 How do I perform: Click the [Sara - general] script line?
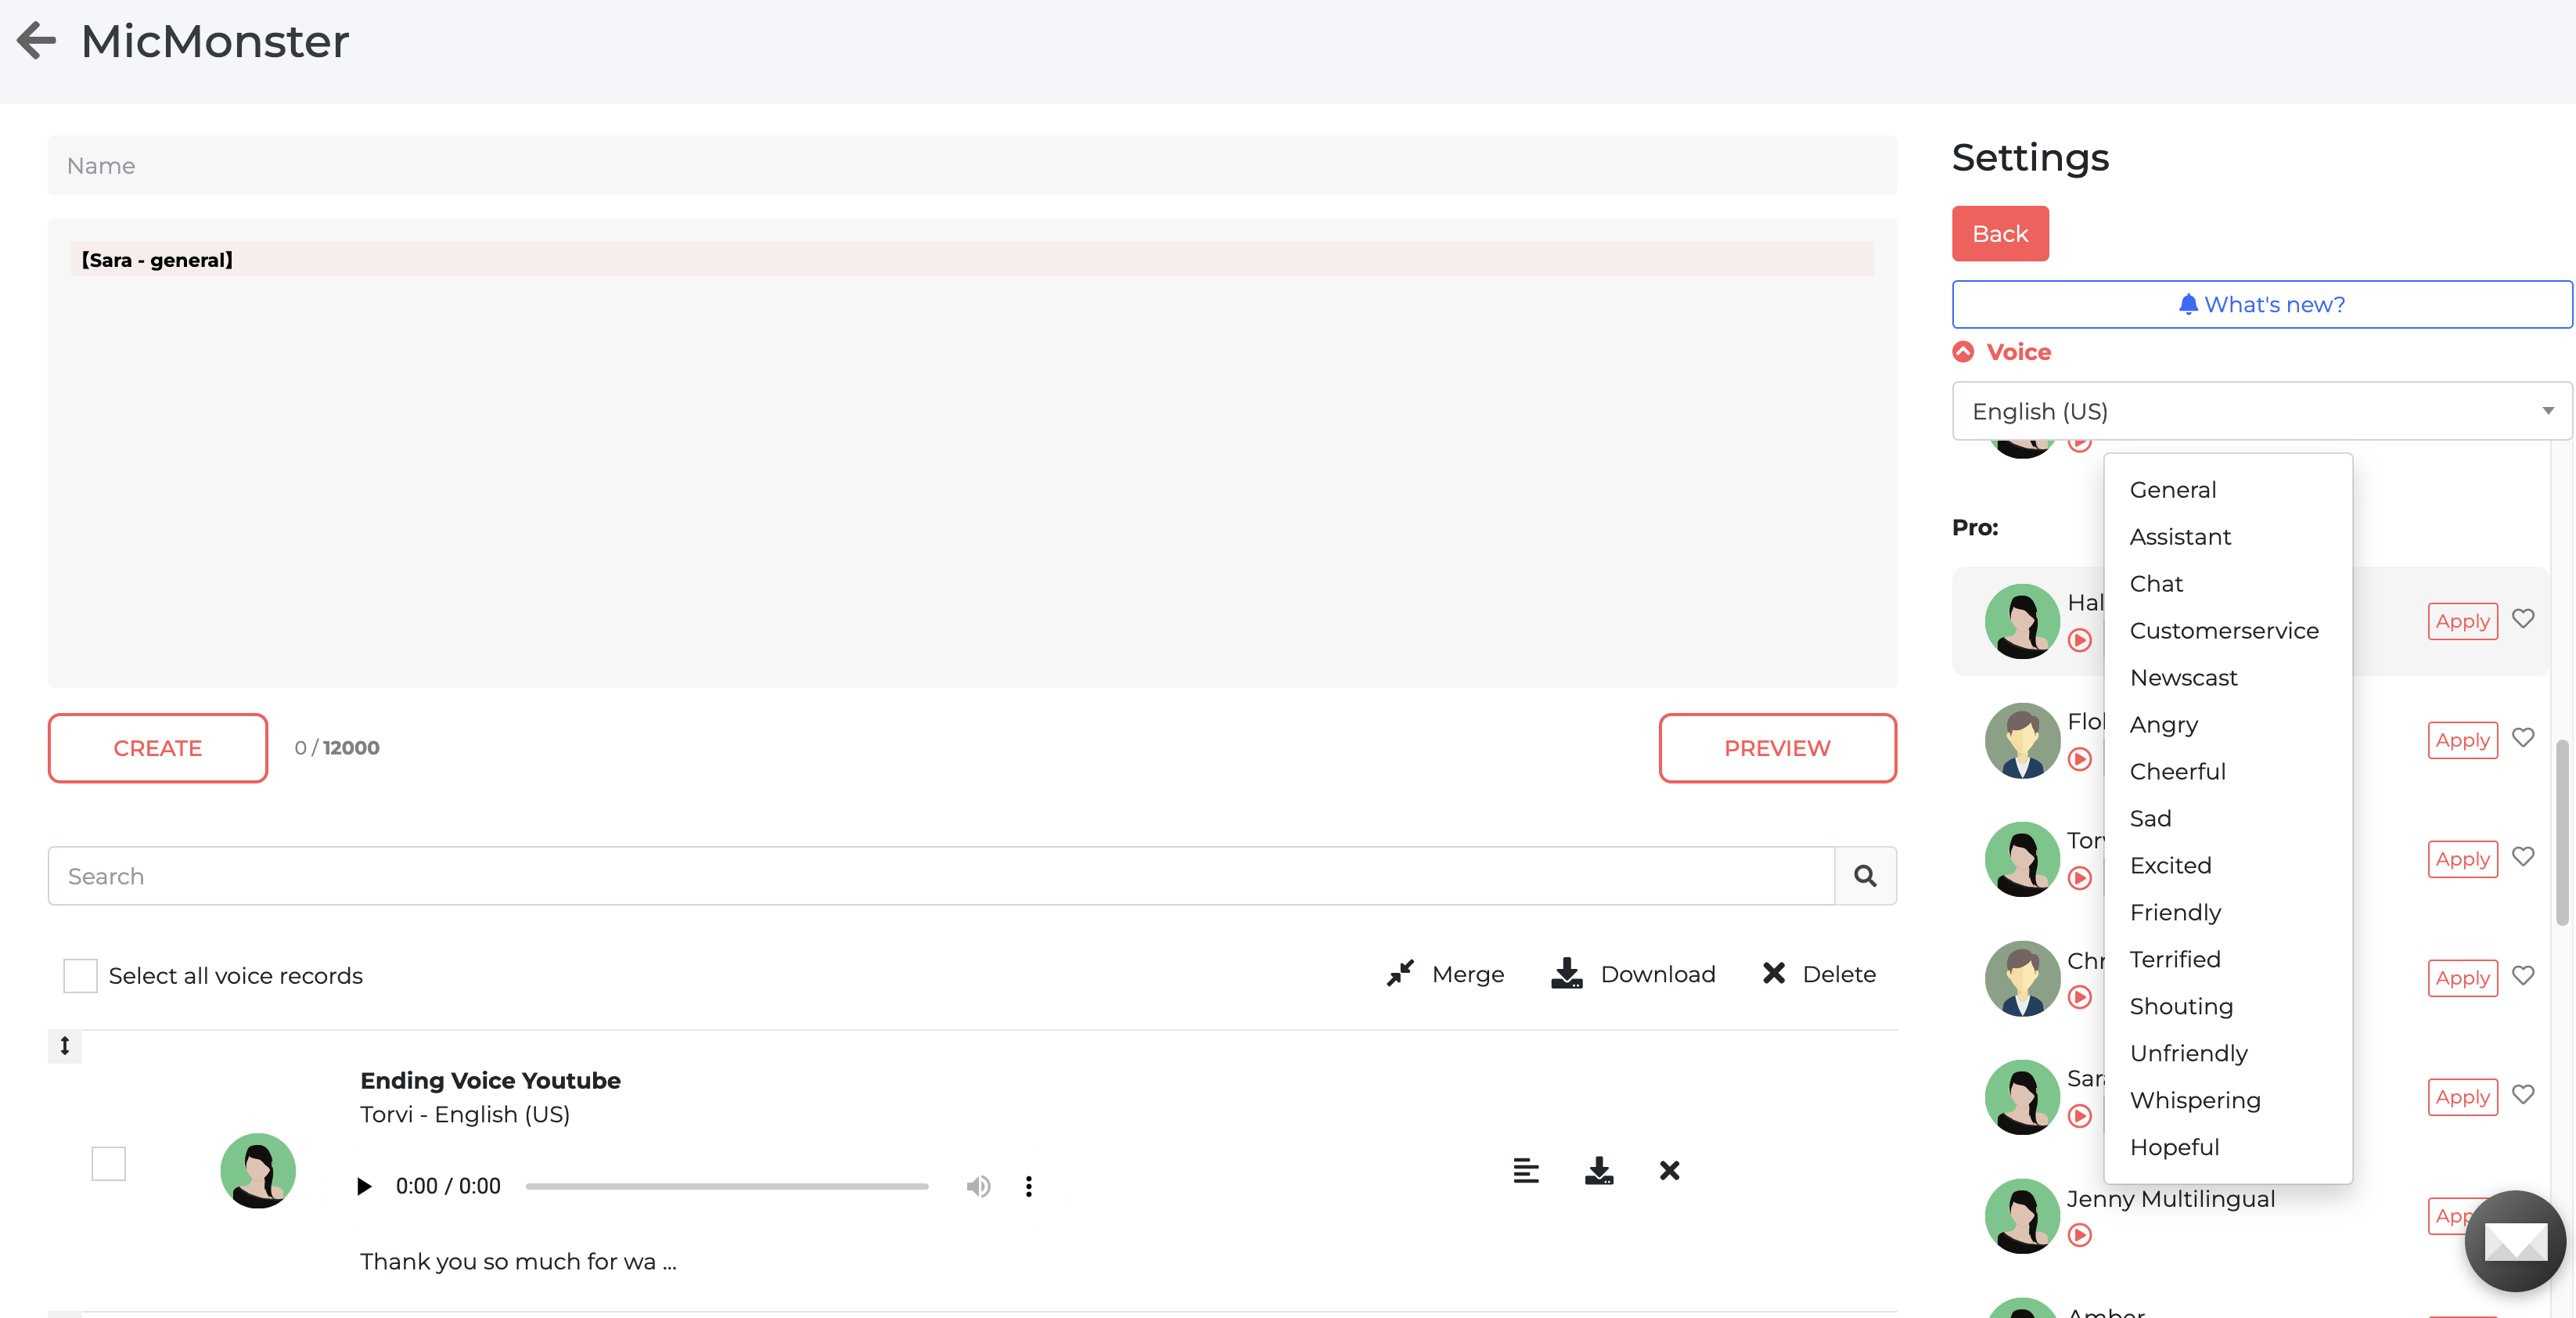pos(972,260)
